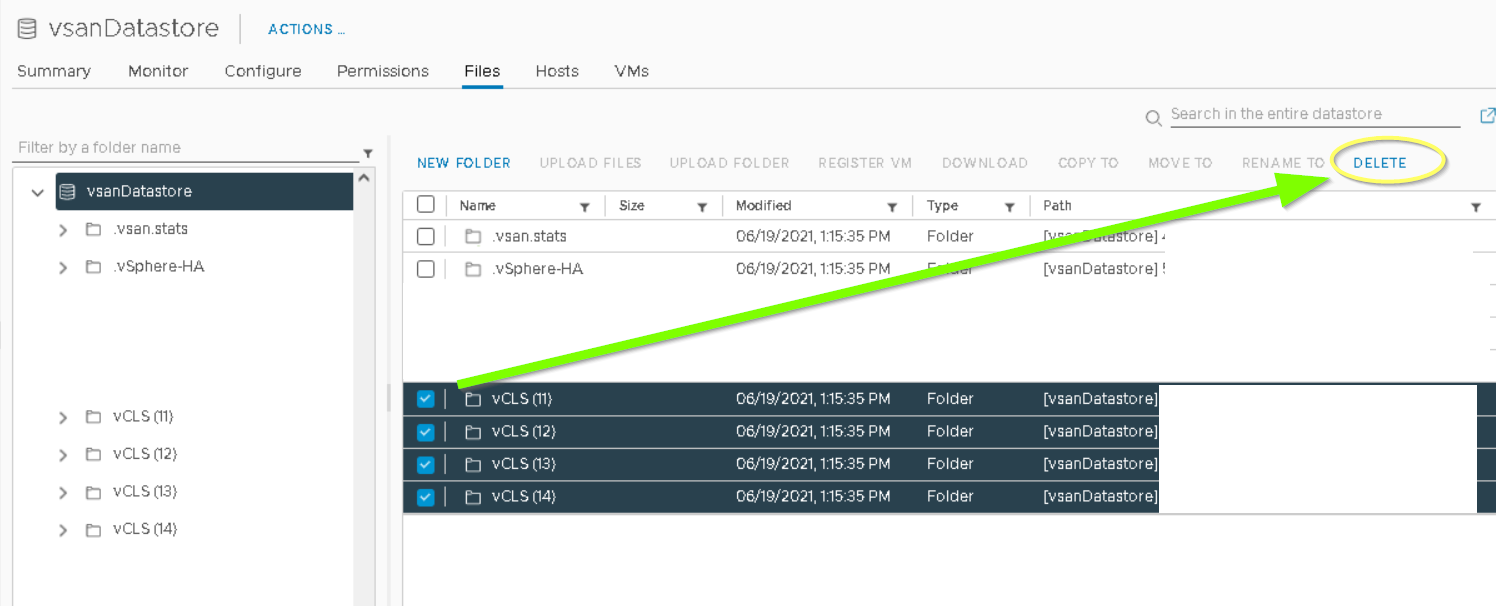
Task: Uncheck the vCLS (11) row checkbox
Action: coord(426,399)
